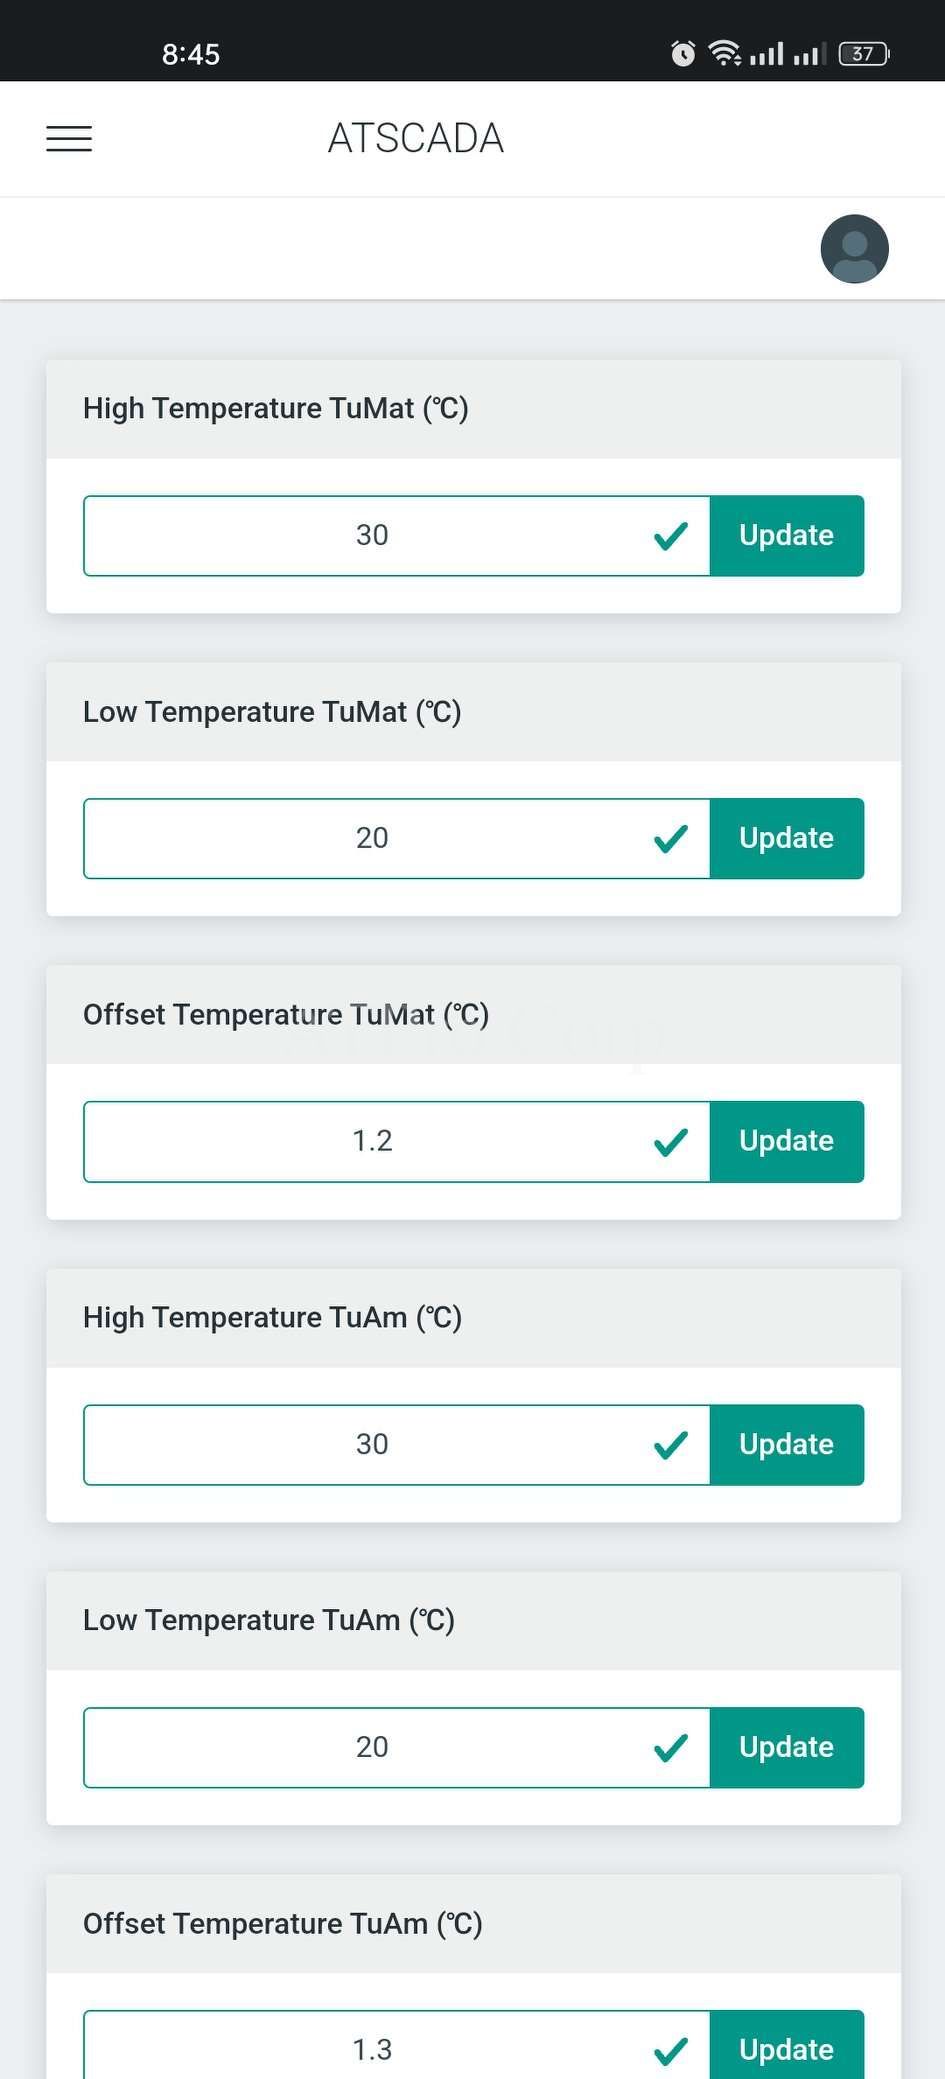Viewport: 945px width, 2079px height.
Task: Click the checkmark in High Temperature TuAm field
Action: tap(670, 1445)
